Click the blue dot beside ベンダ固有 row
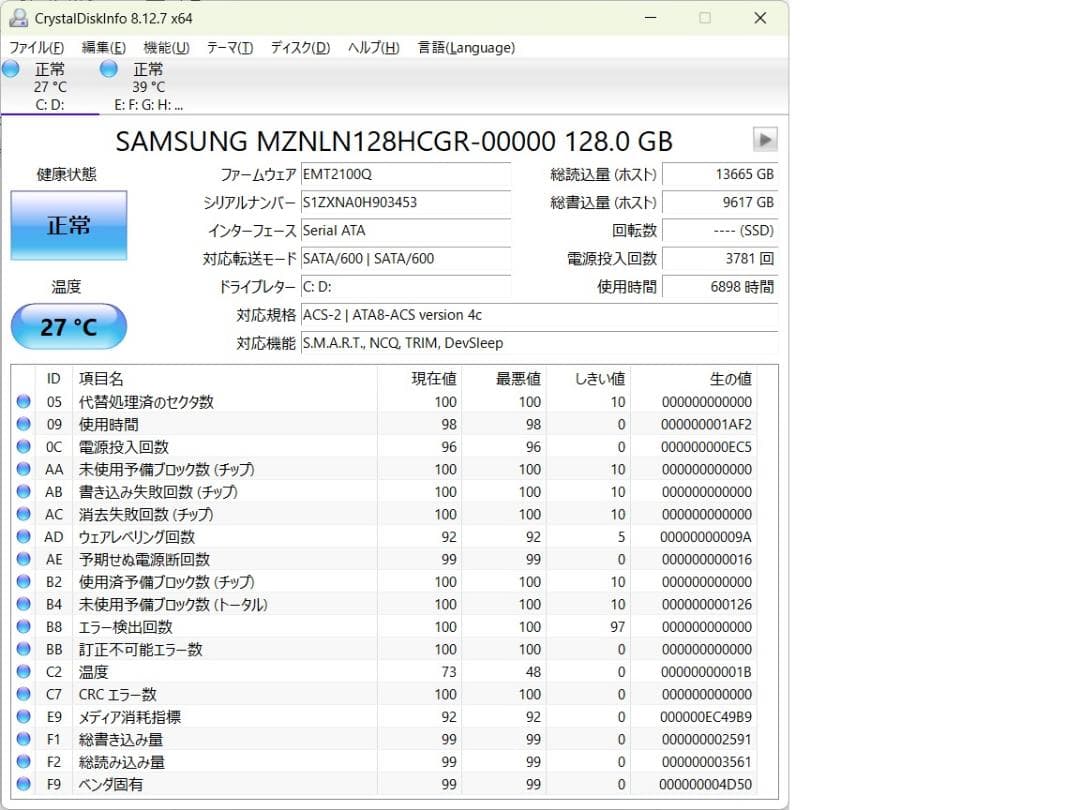 pos(24,784)
